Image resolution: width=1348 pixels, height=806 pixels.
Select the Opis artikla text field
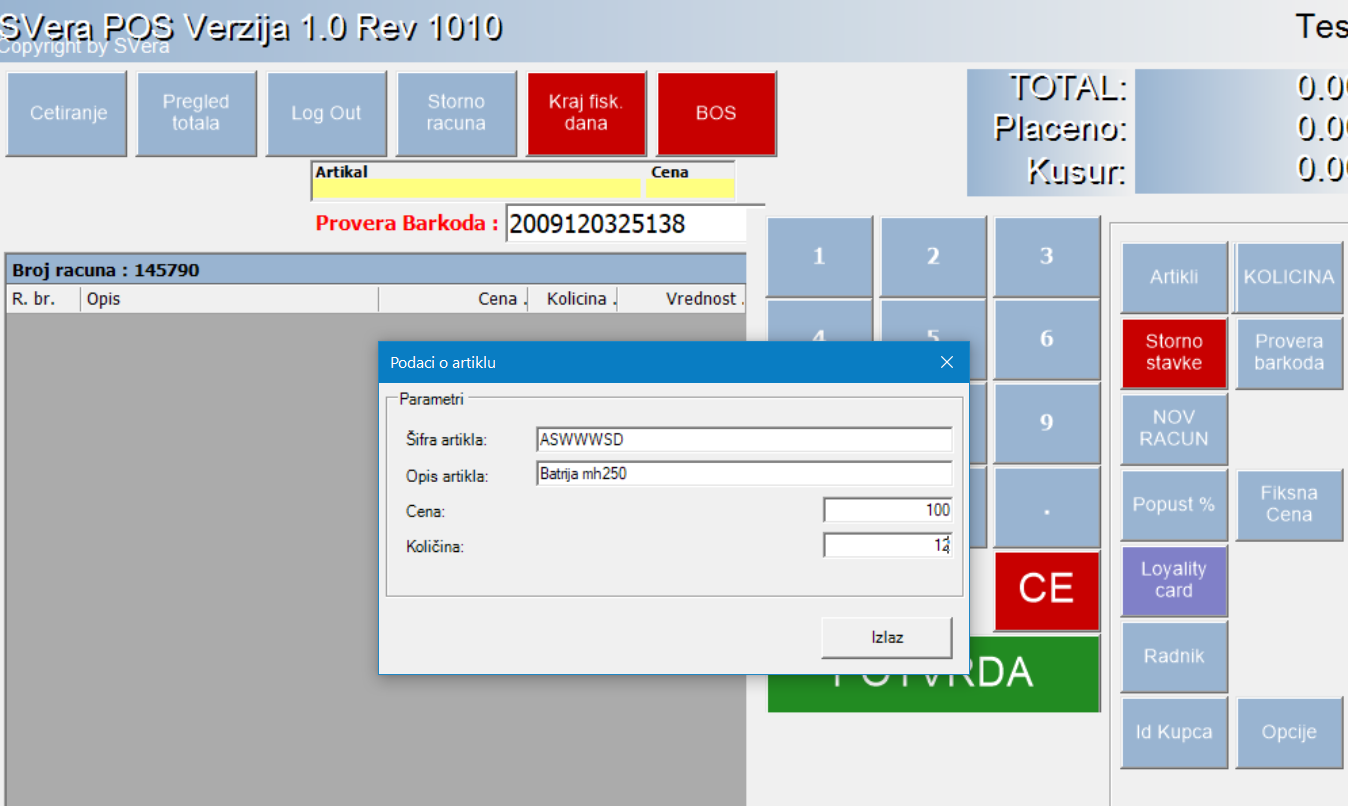(x=743, y=474)
